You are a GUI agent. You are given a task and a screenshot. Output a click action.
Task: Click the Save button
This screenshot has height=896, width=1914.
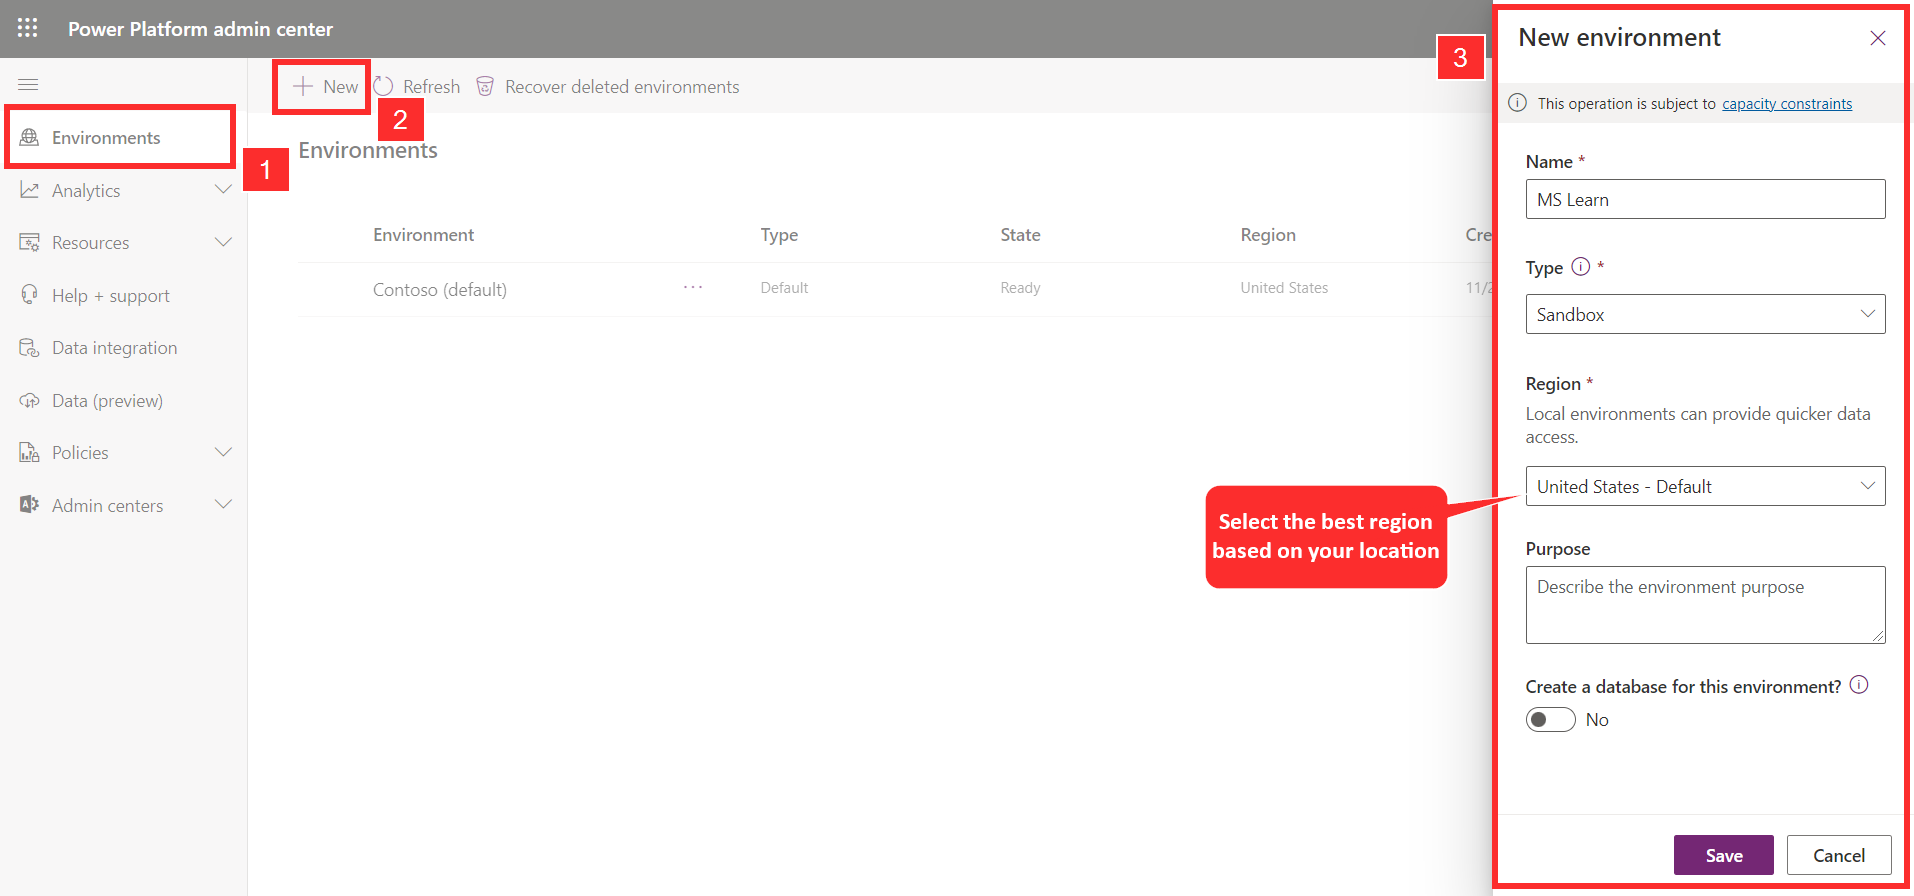tap(1723, 855)
